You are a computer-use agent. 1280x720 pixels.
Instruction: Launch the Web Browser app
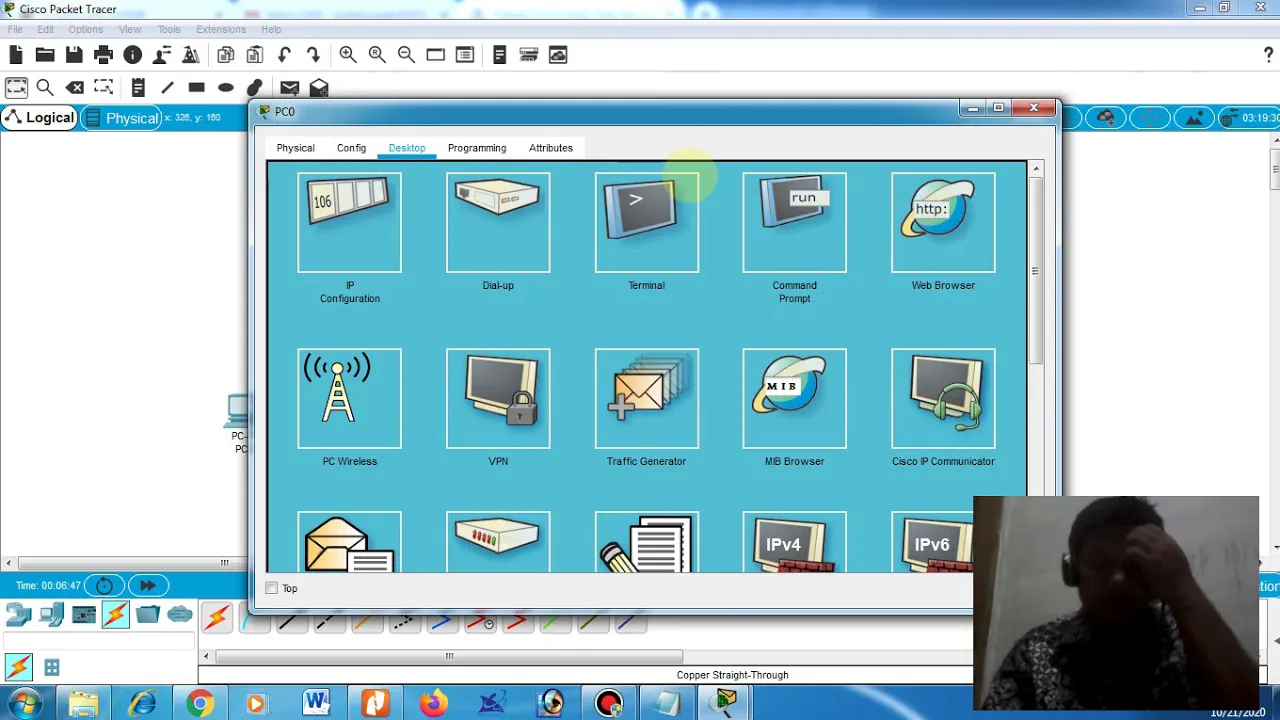[943, 222]
